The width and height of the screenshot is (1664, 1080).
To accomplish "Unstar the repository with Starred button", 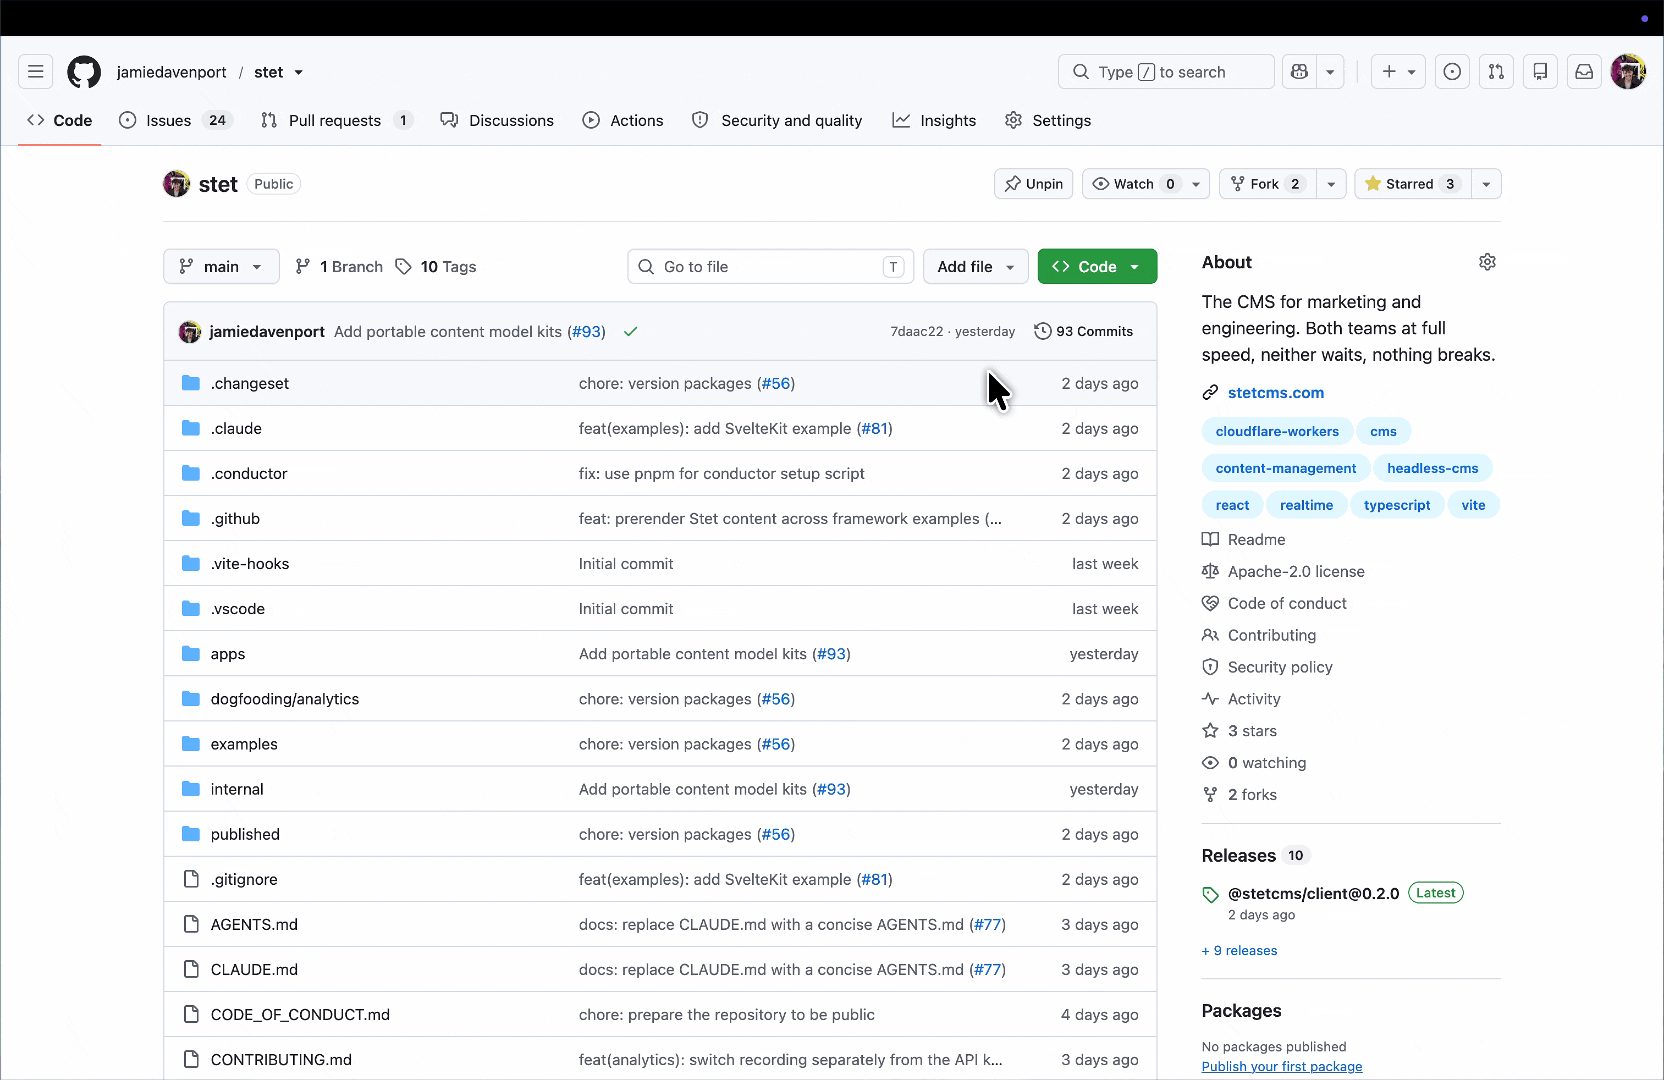I will coord(1412,184).
